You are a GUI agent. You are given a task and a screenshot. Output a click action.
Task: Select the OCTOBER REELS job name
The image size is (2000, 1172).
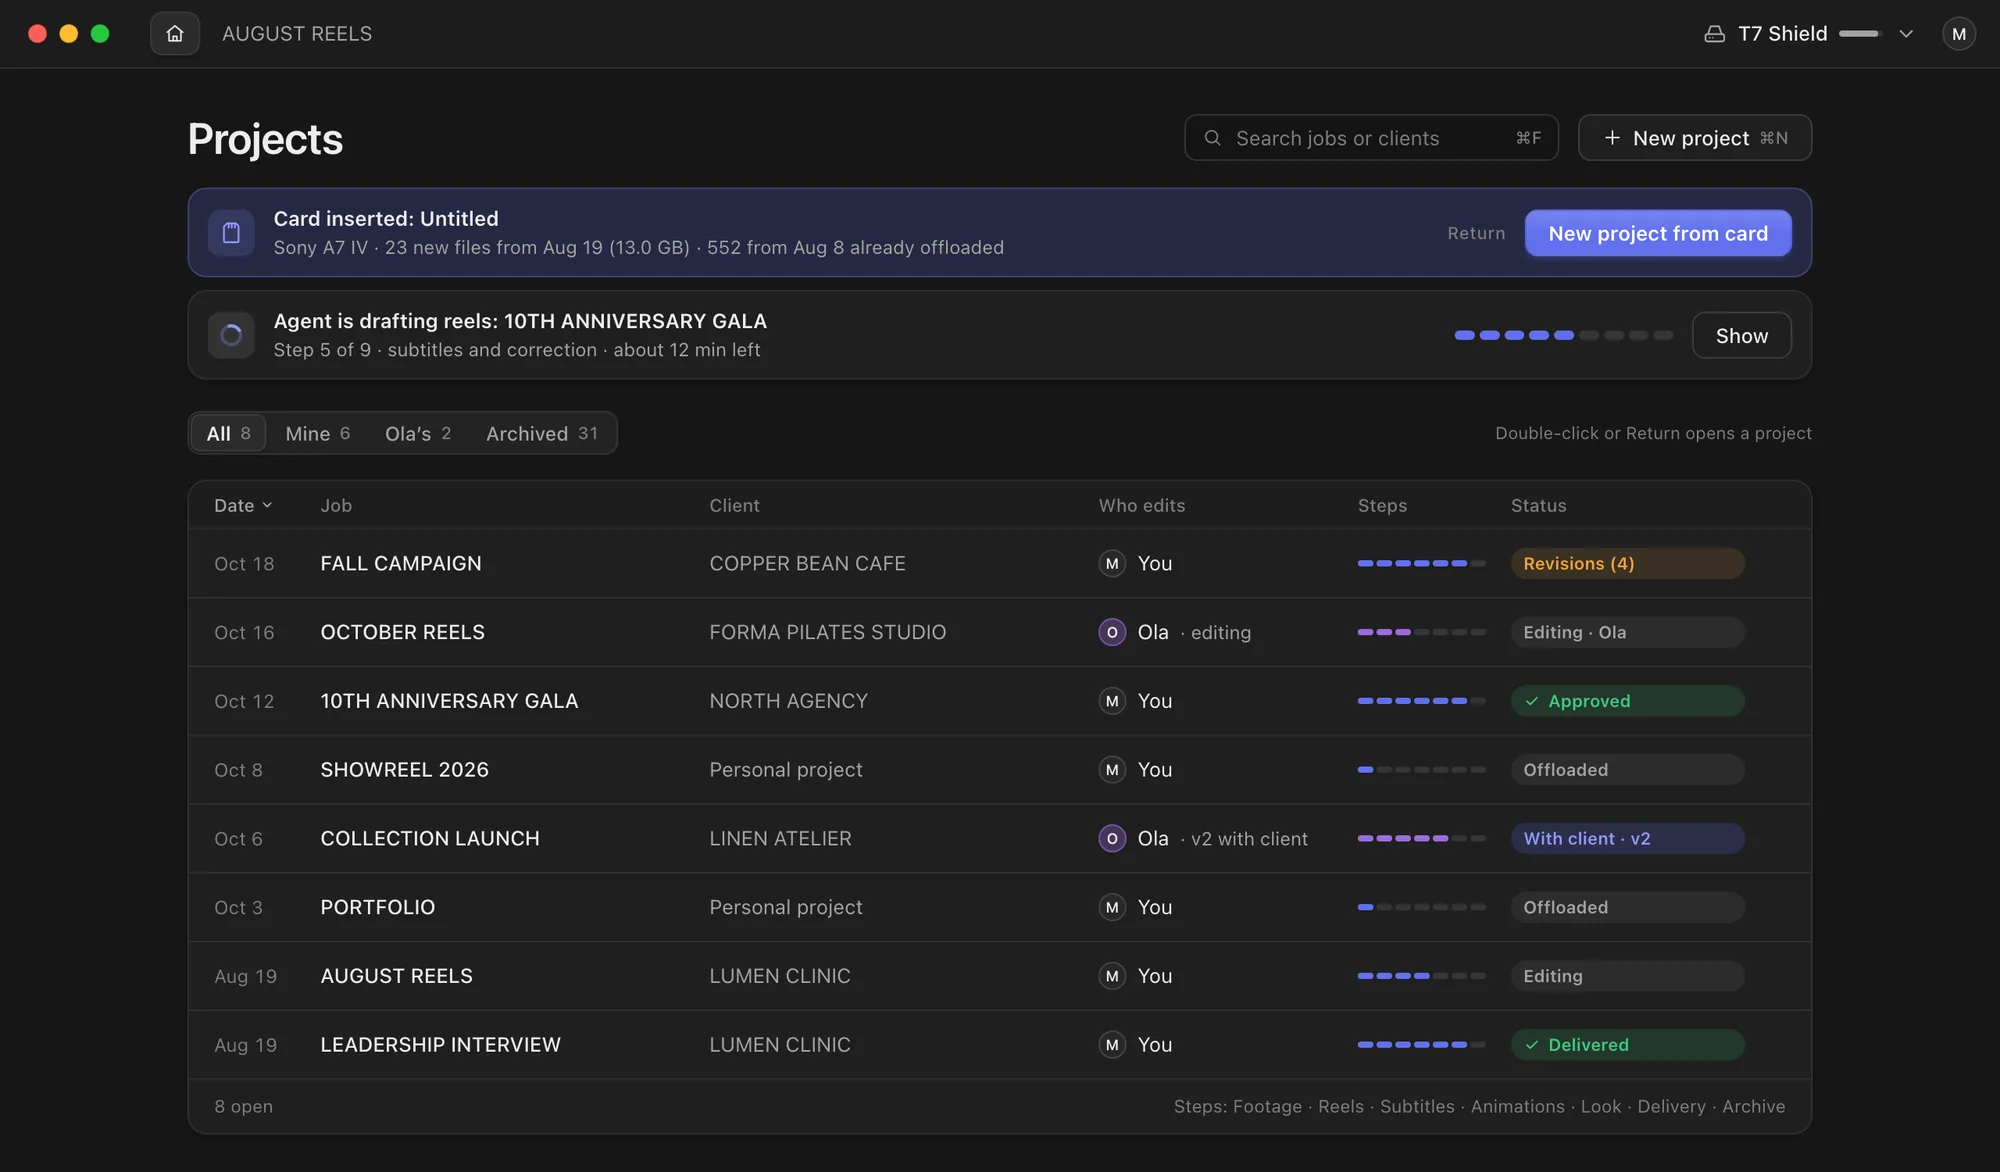(402, 632)
